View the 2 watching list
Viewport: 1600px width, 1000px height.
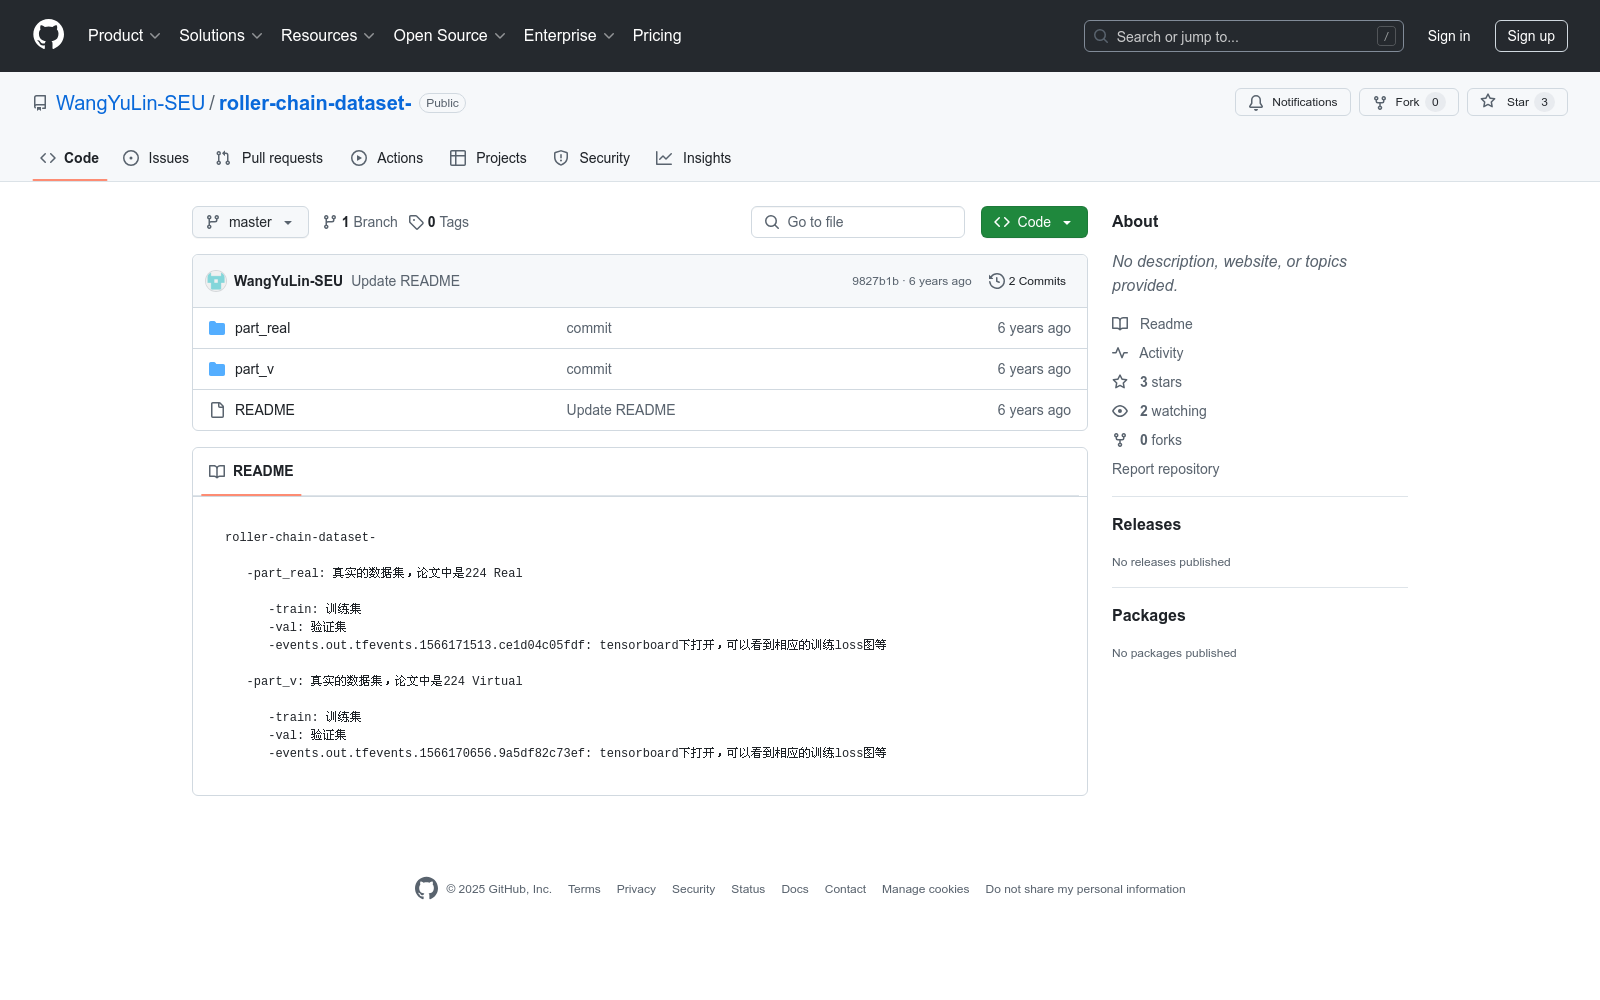[1159, 411]
